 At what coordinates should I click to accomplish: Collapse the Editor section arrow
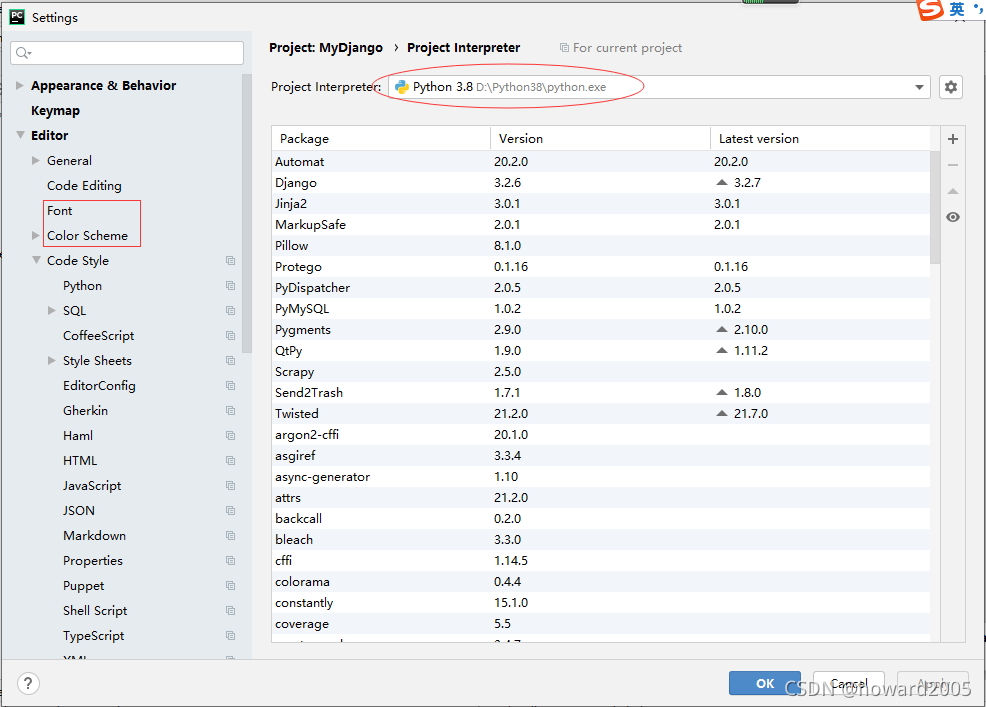[20, 135]
